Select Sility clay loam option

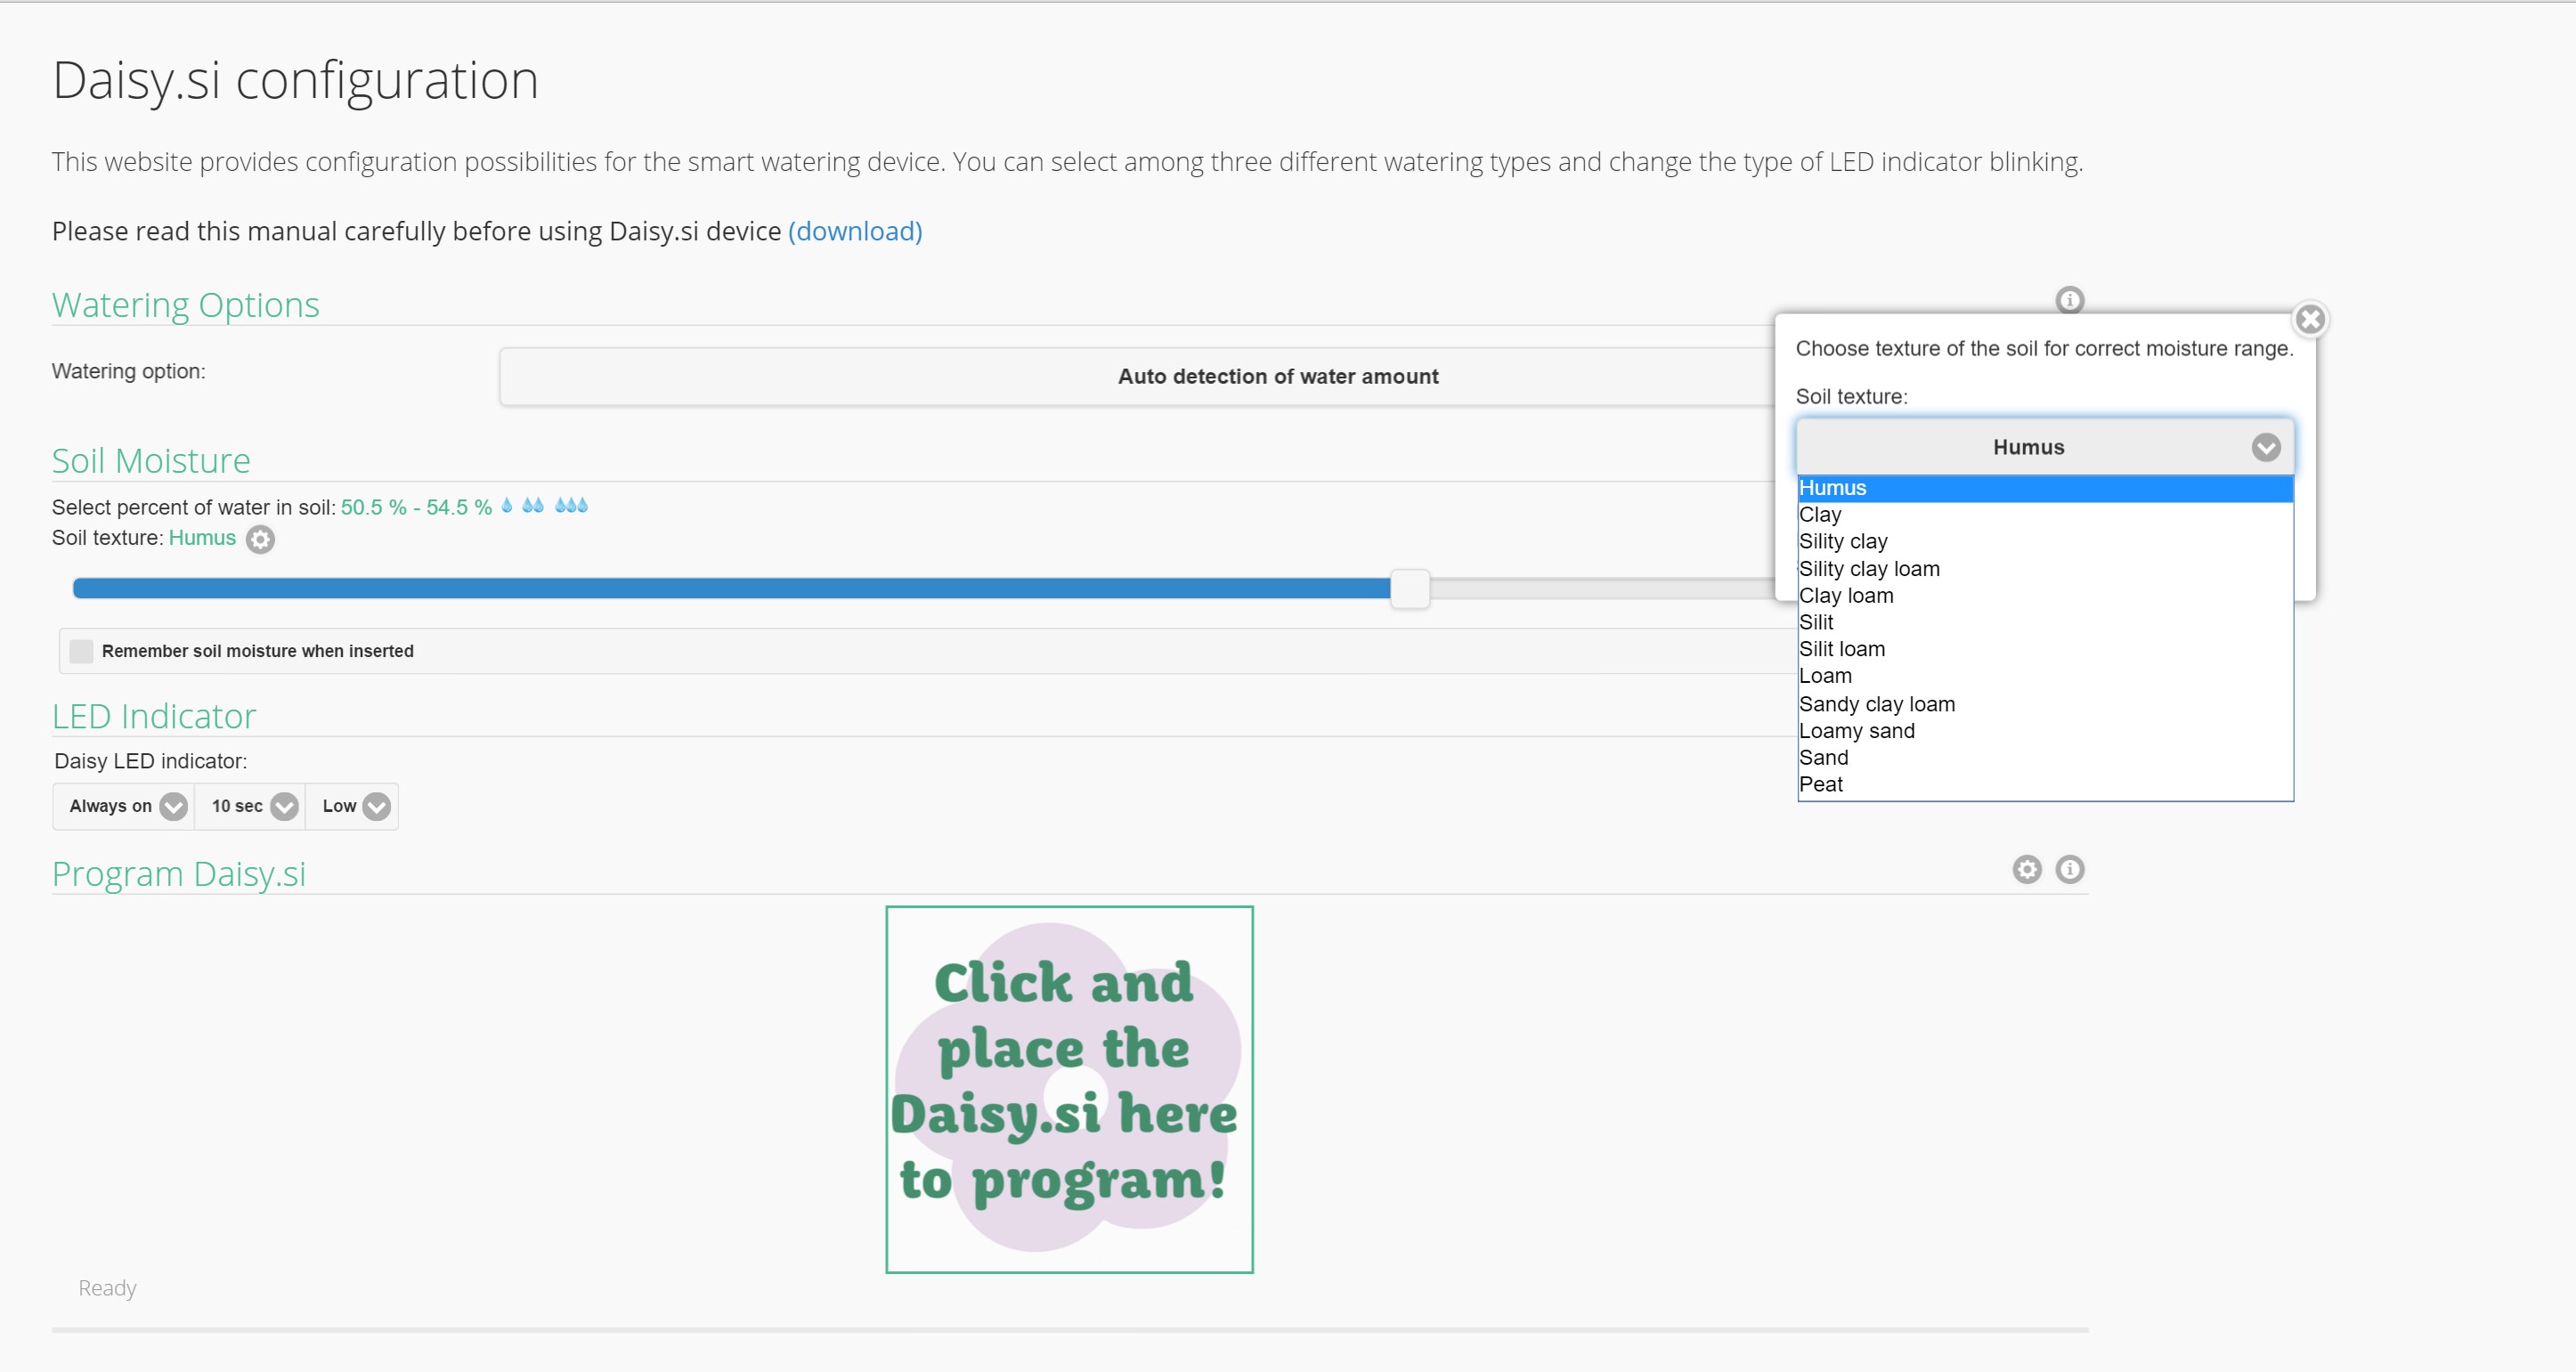(x=2044, y=569)
